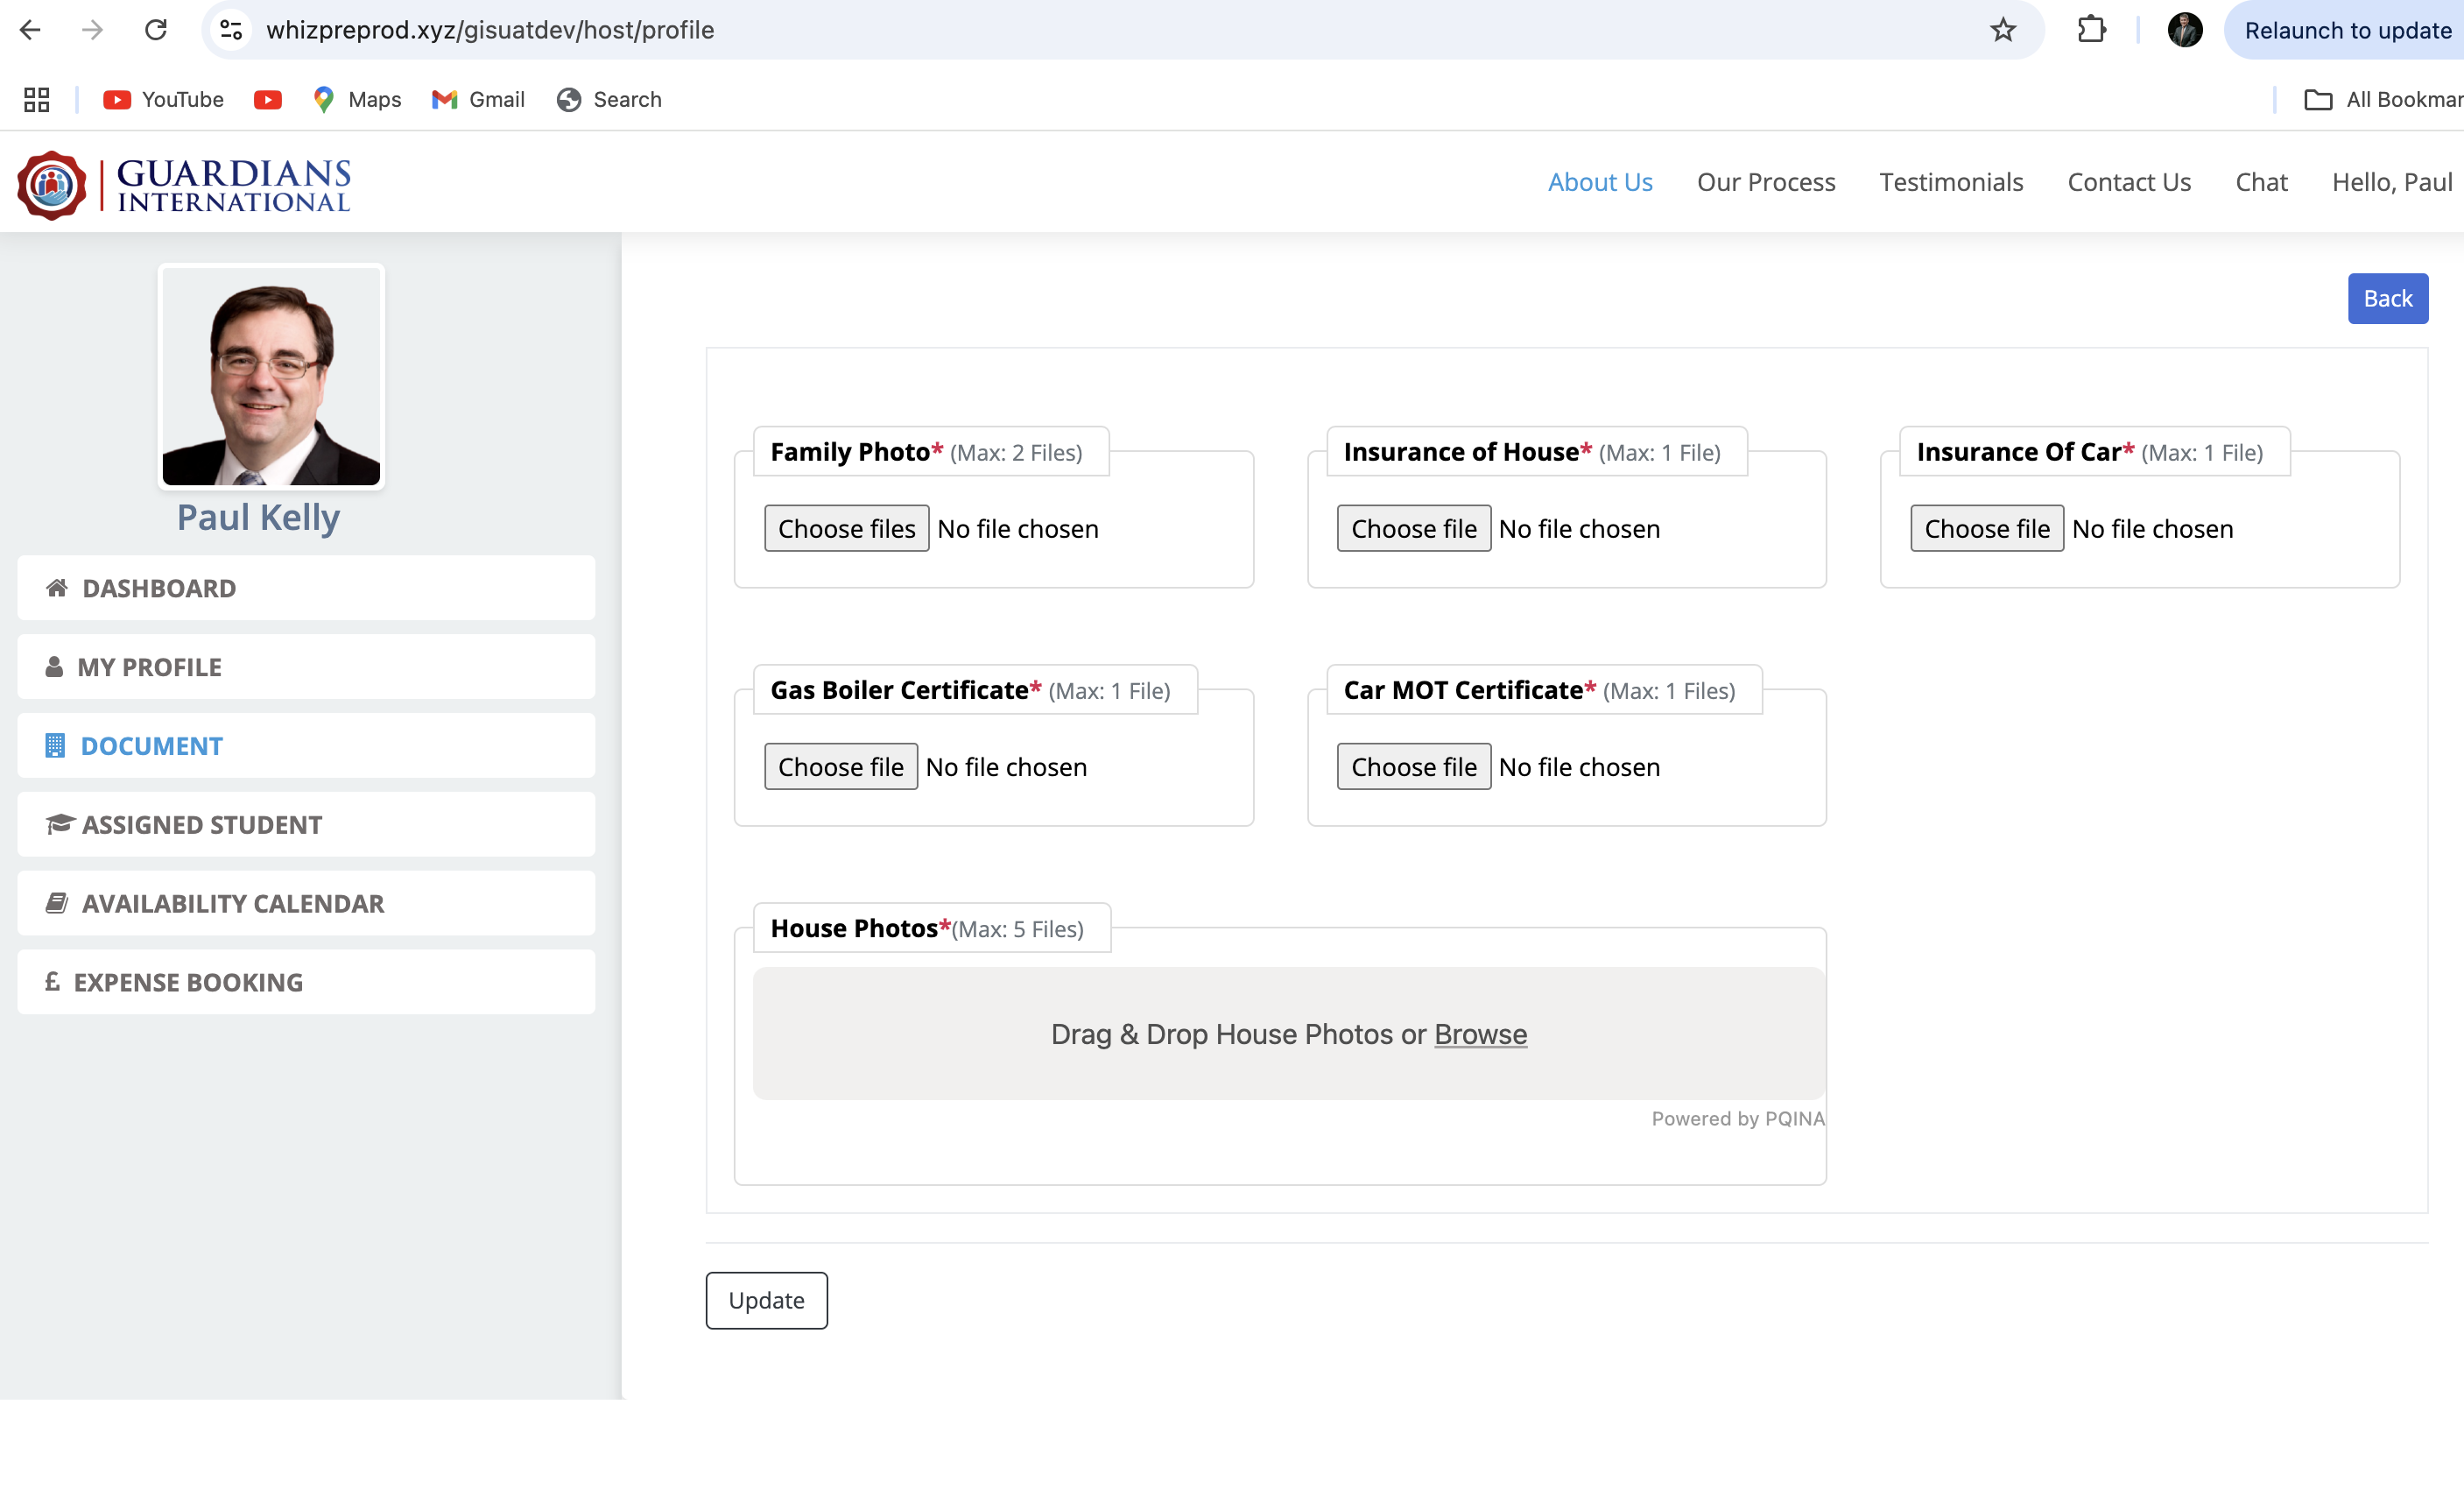Click the Guardians International logo
The height and width of the screenshot is (1489, 2464).
click(x=184, y=186)
